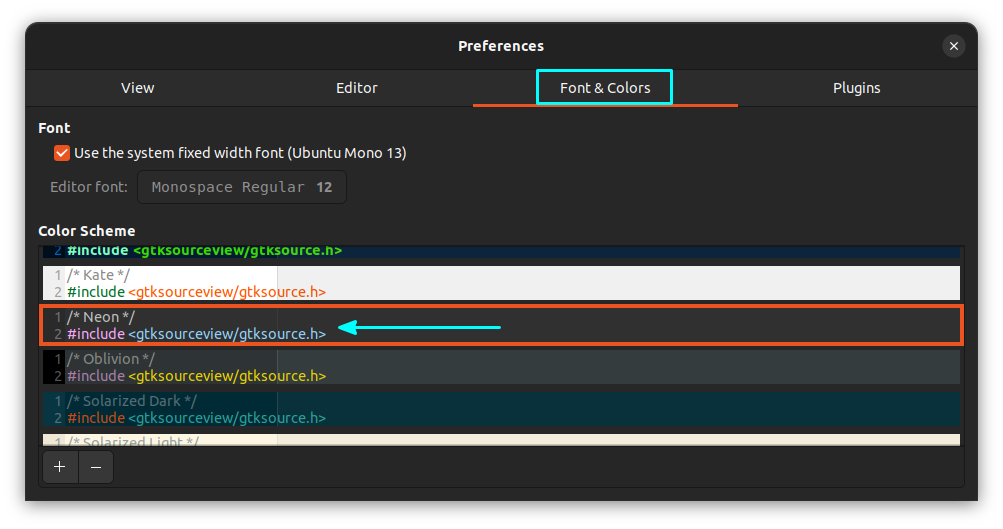
Task: Click the Font section heading
Action: pos(54,128)
